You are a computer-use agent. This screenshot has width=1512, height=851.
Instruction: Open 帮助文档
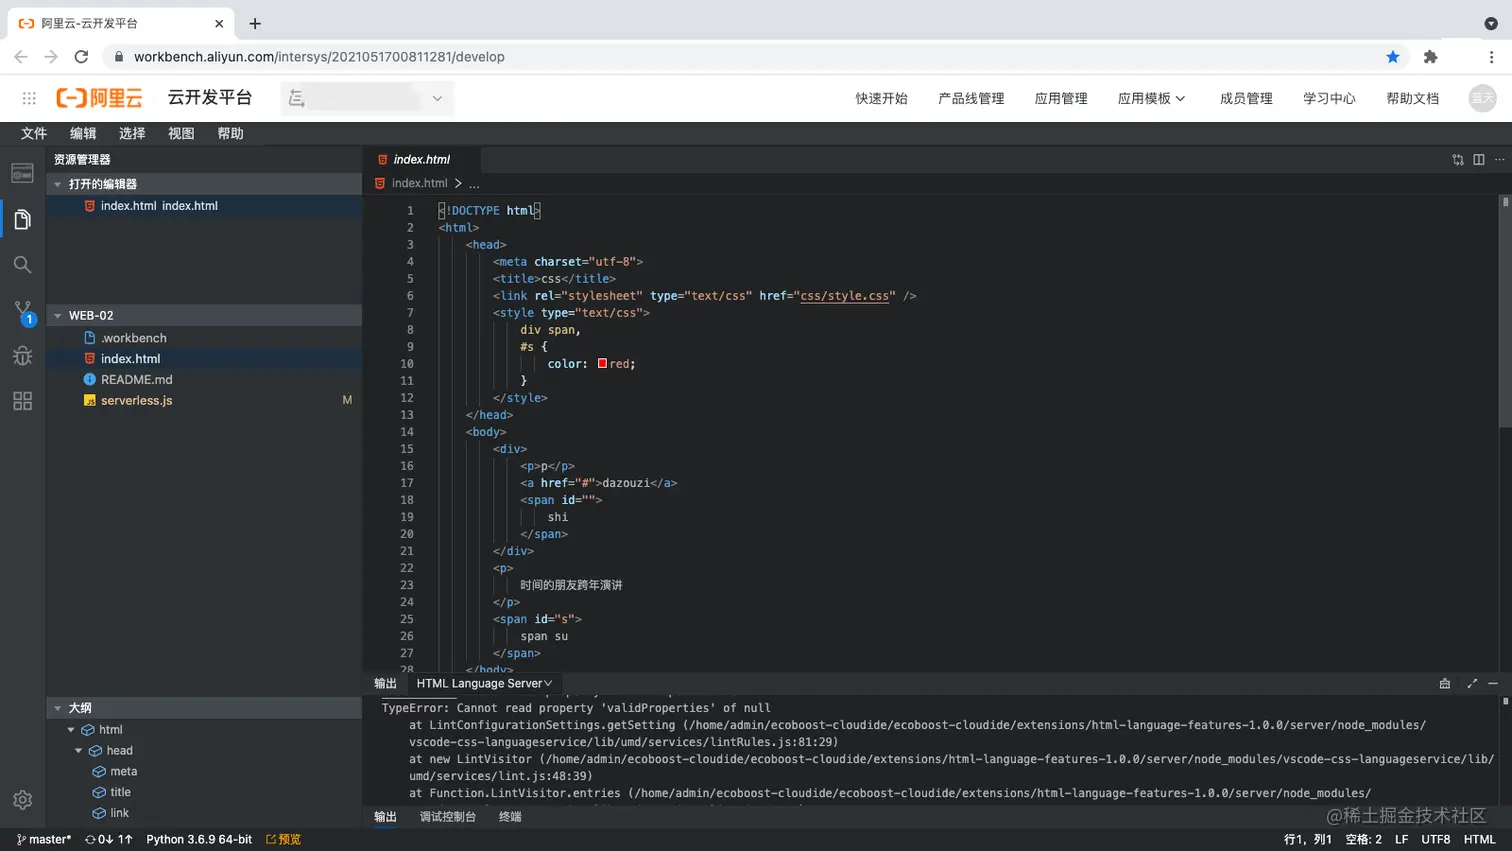[1412, 98]
